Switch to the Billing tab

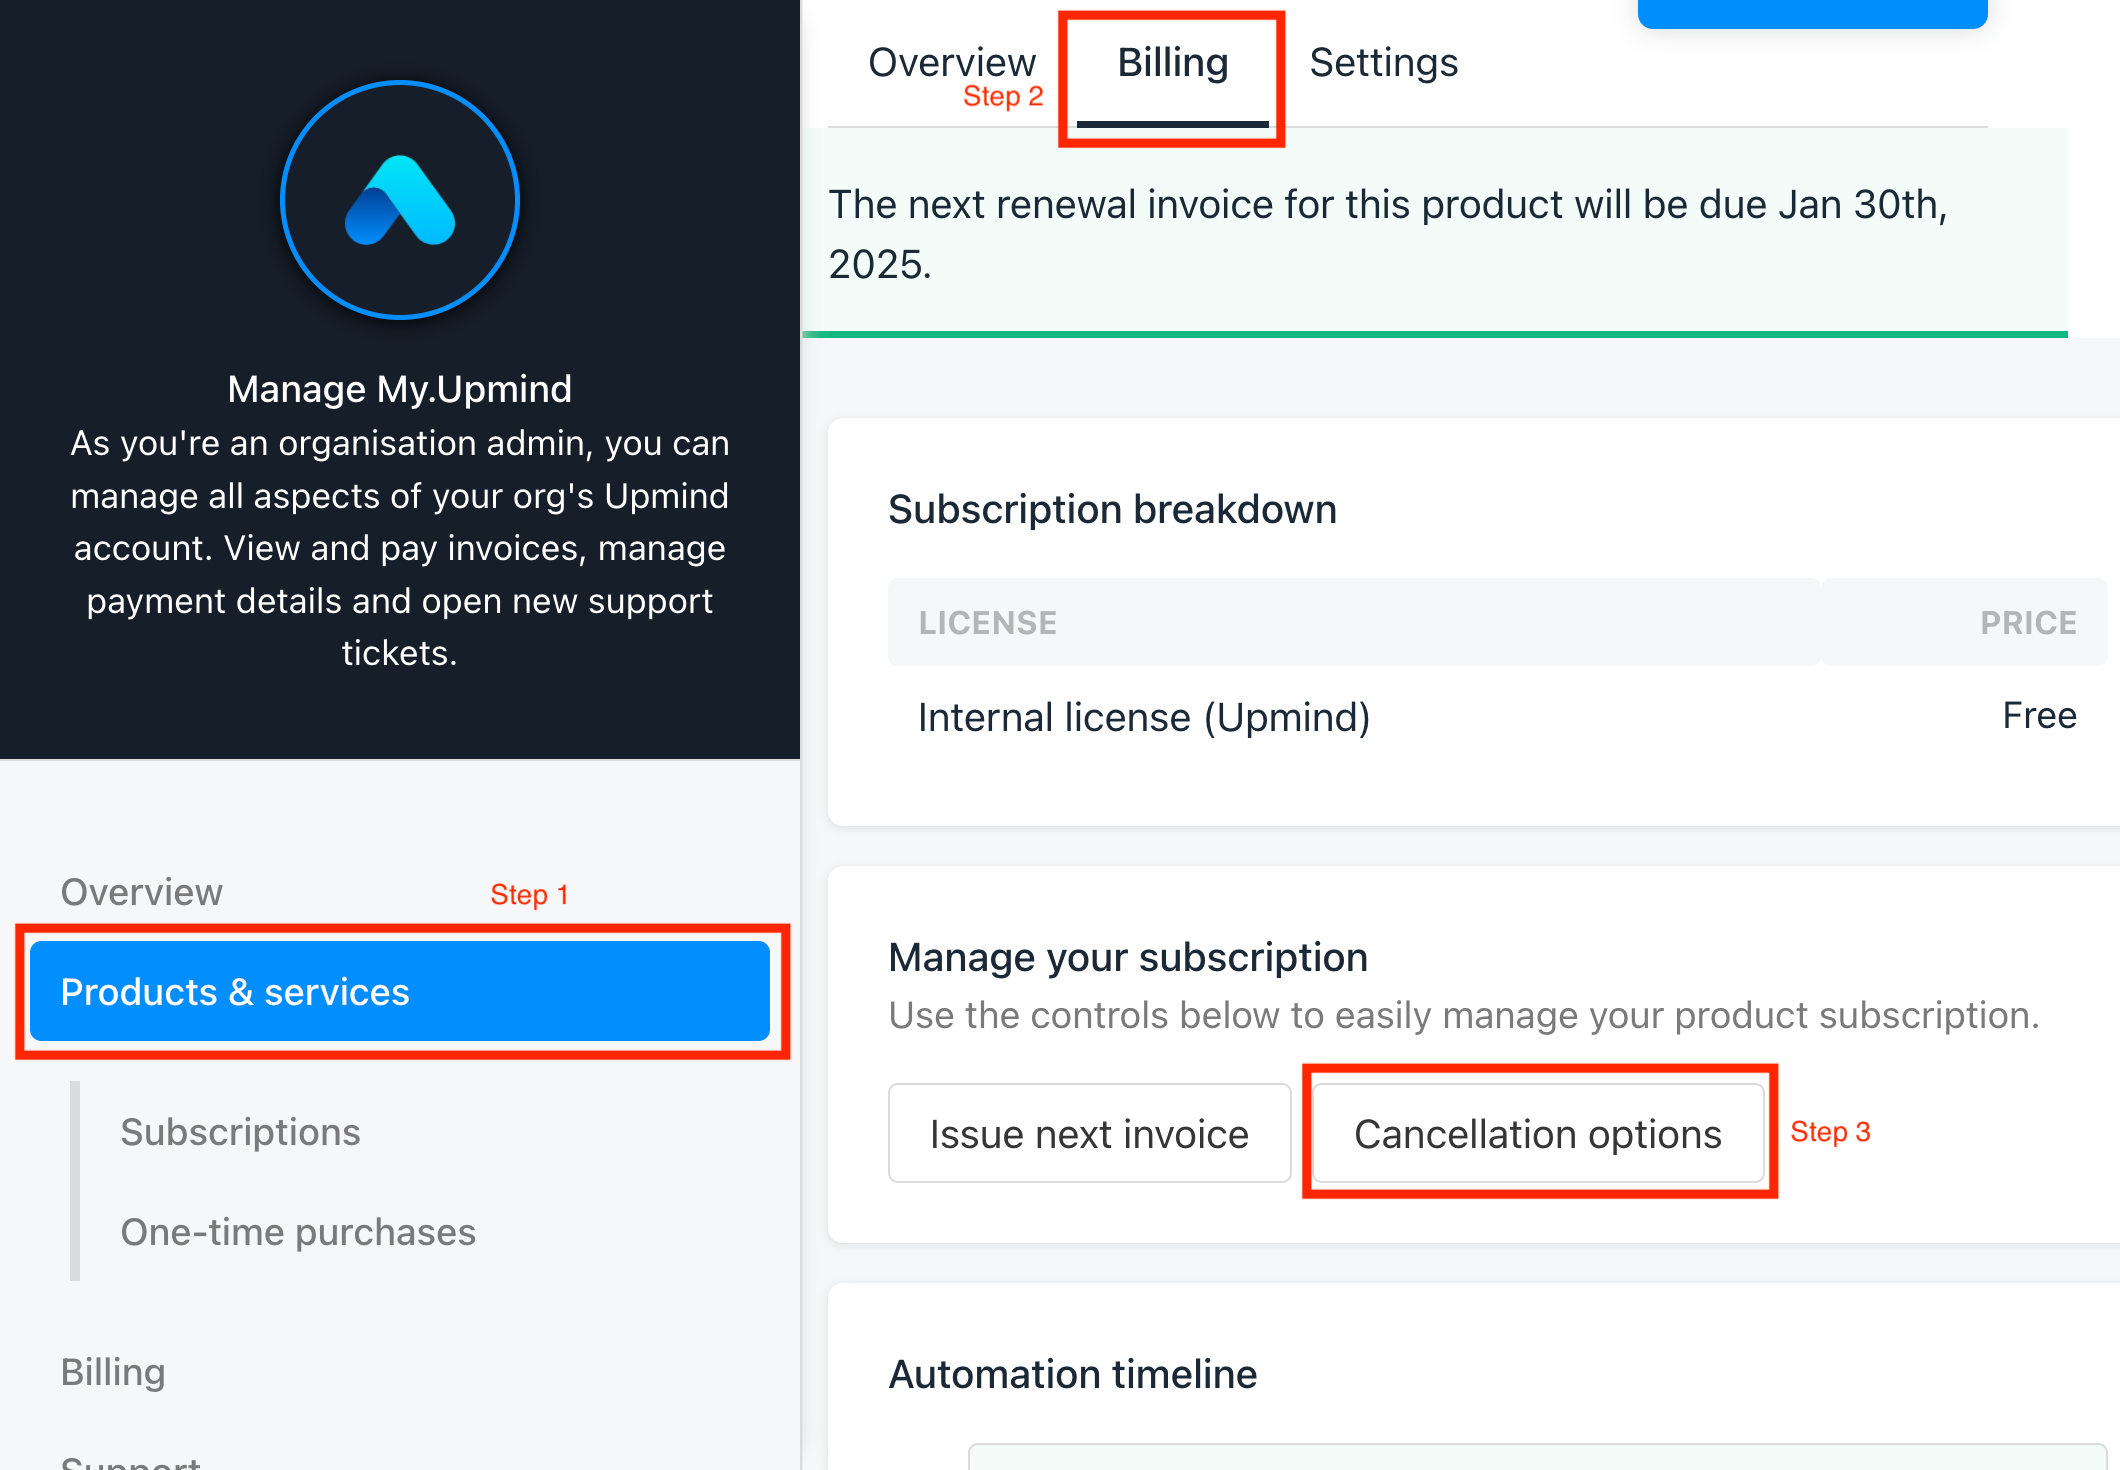[1171, 61]
